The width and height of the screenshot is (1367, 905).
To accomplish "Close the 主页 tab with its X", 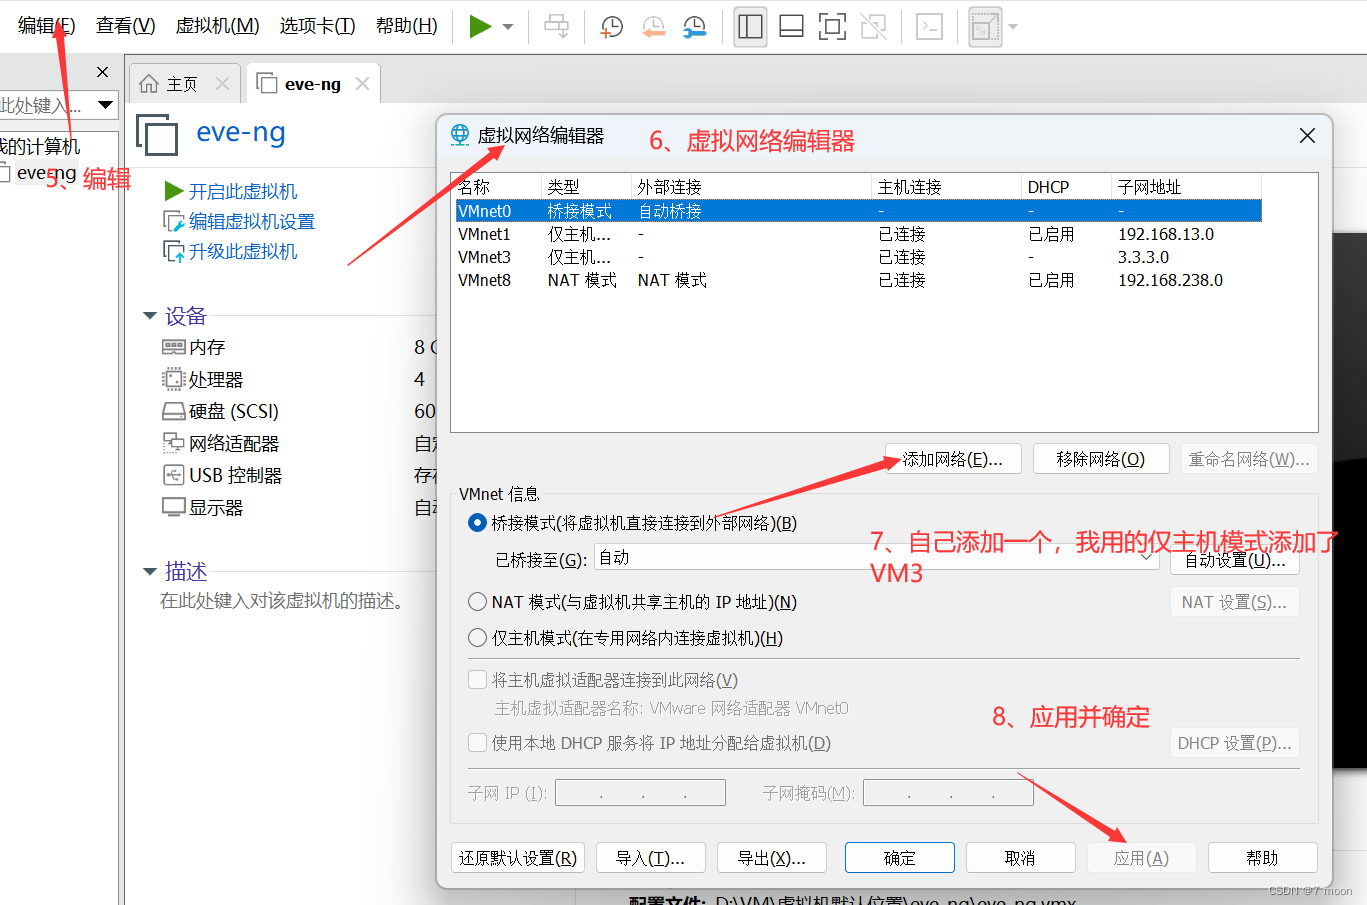I will tap(222, 84).
